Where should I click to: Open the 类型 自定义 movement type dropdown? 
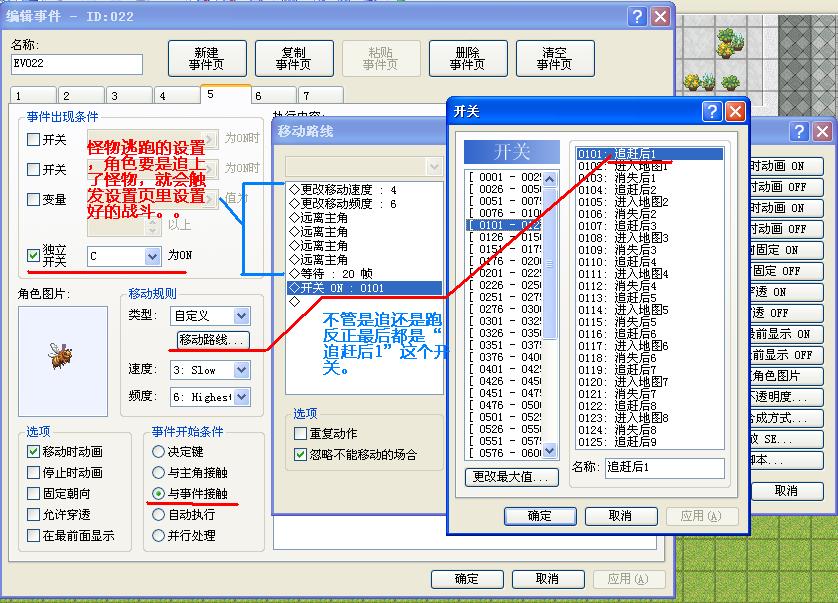click(242, 316)
